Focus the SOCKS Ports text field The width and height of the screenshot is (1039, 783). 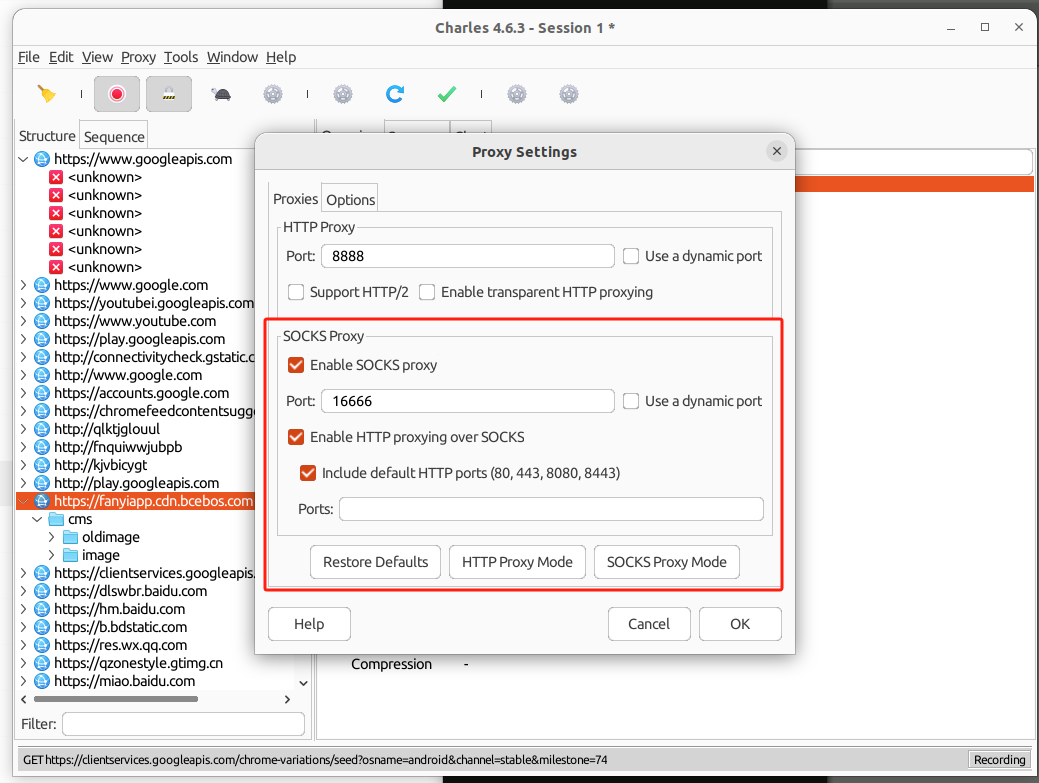click(551, 509)
